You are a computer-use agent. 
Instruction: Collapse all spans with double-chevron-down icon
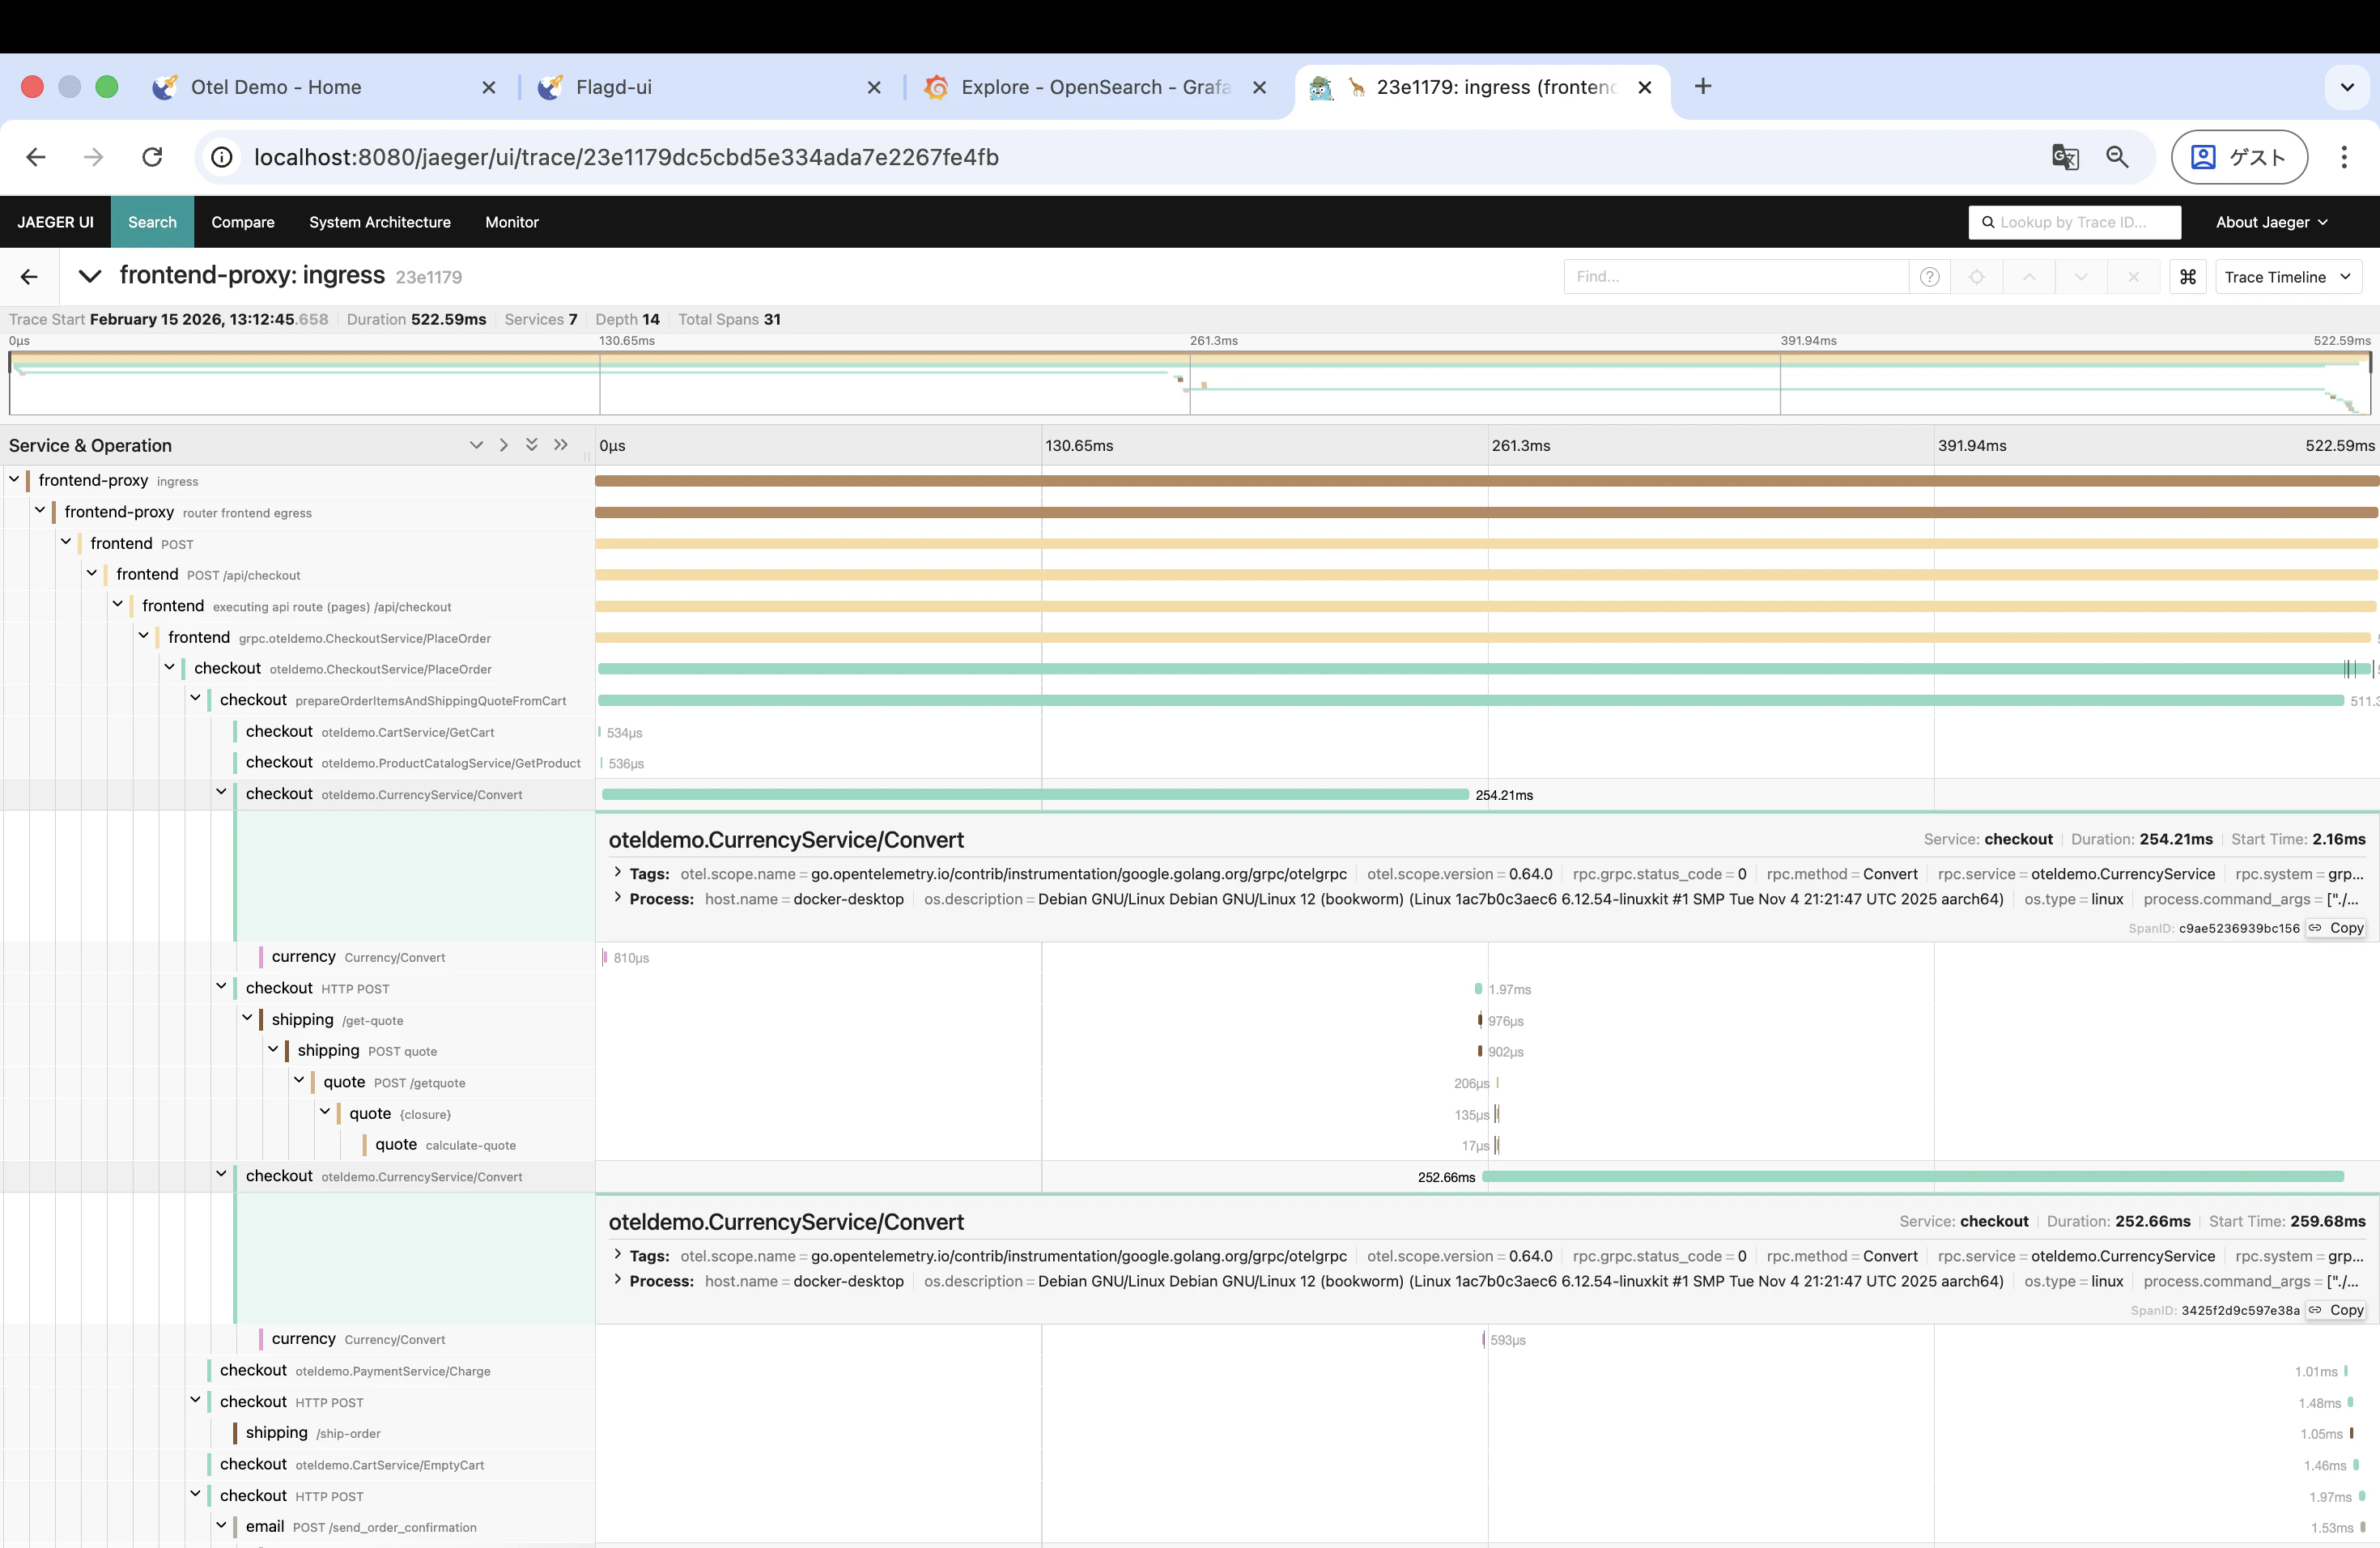pos(531,445)
